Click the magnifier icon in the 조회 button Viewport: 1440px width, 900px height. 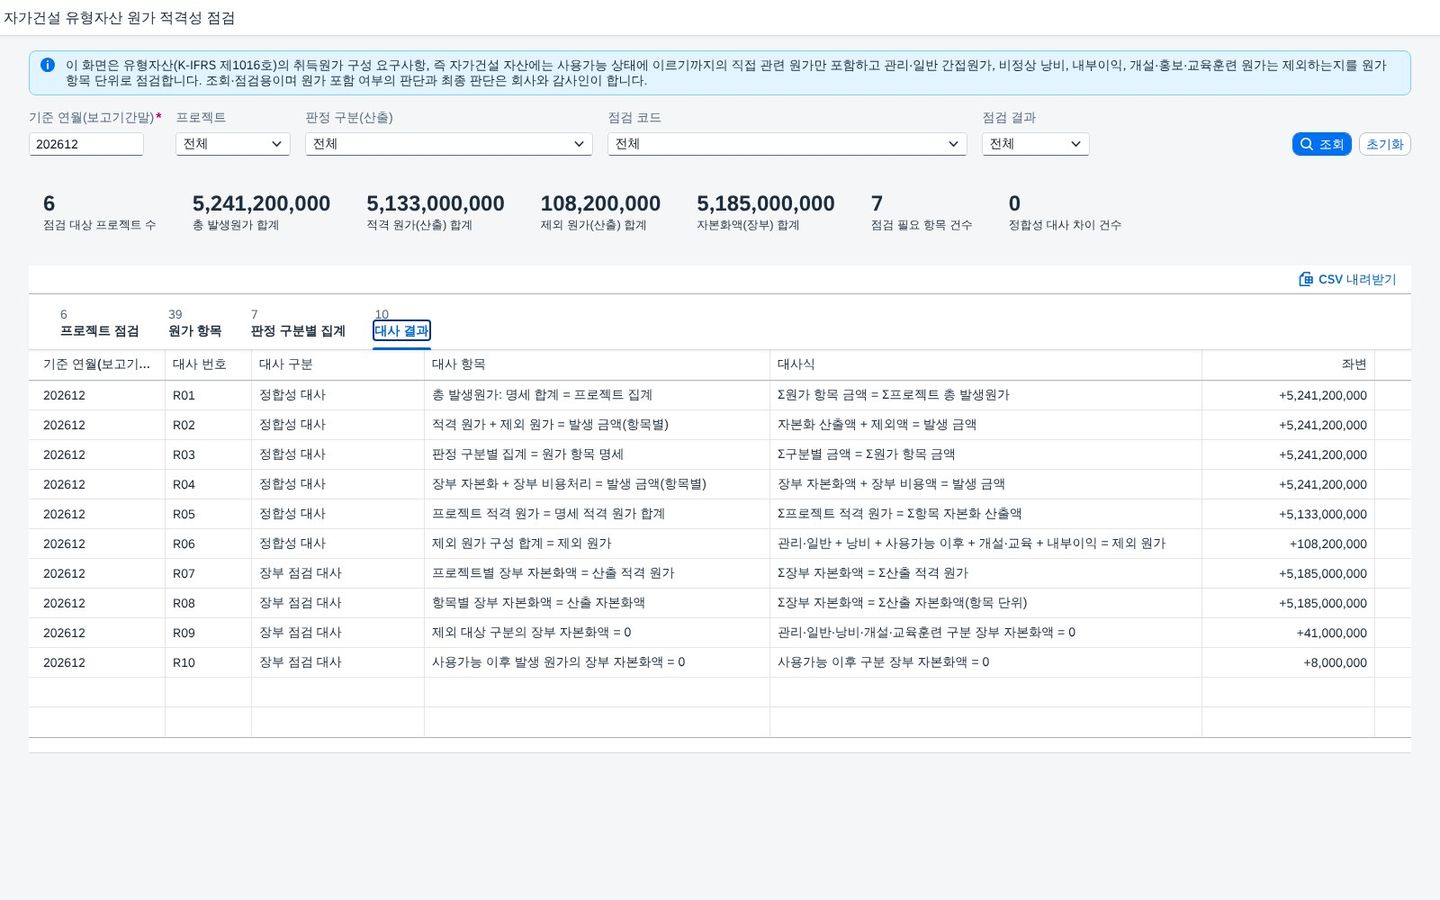pyautogui.click(x=1306, y=144)
